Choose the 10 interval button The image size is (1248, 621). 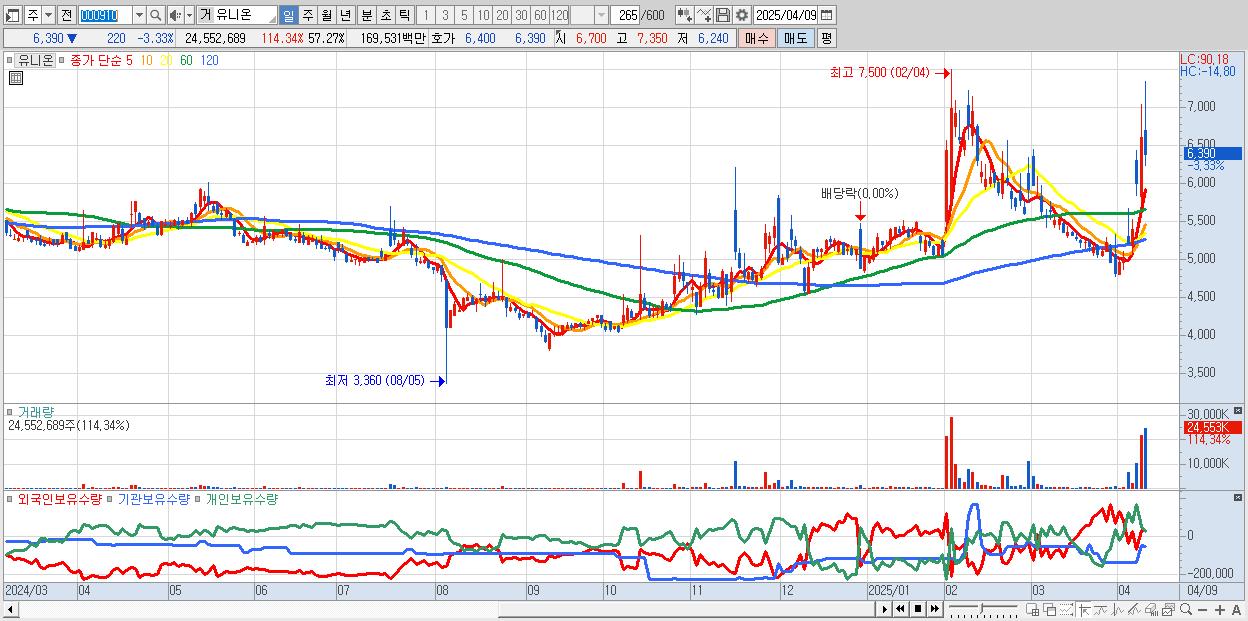pos(483,15)
